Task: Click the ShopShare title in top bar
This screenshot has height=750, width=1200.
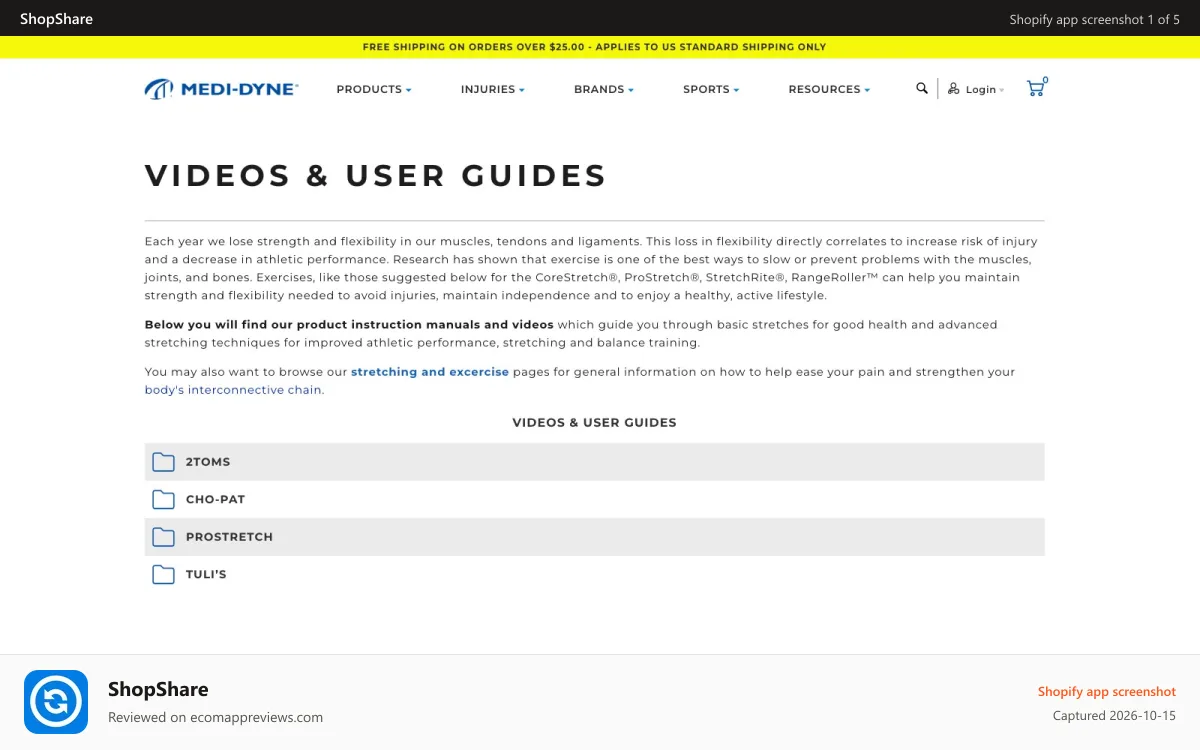Action: click(x=56, y=19)
